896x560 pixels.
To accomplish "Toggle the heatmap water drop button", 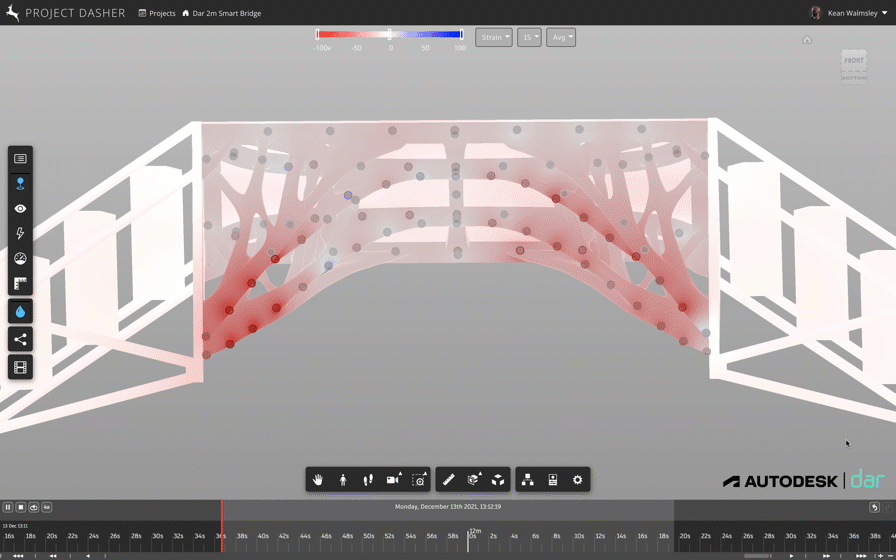I will point(20,312).
